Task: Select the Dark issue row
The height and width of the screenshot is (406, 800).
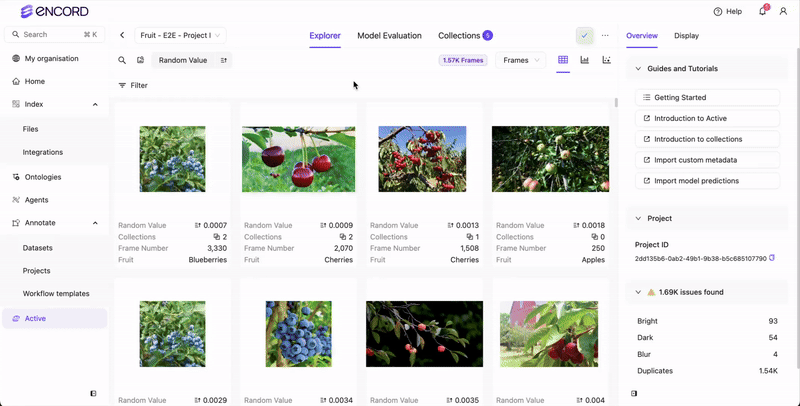Action: [x=707, y=338]
